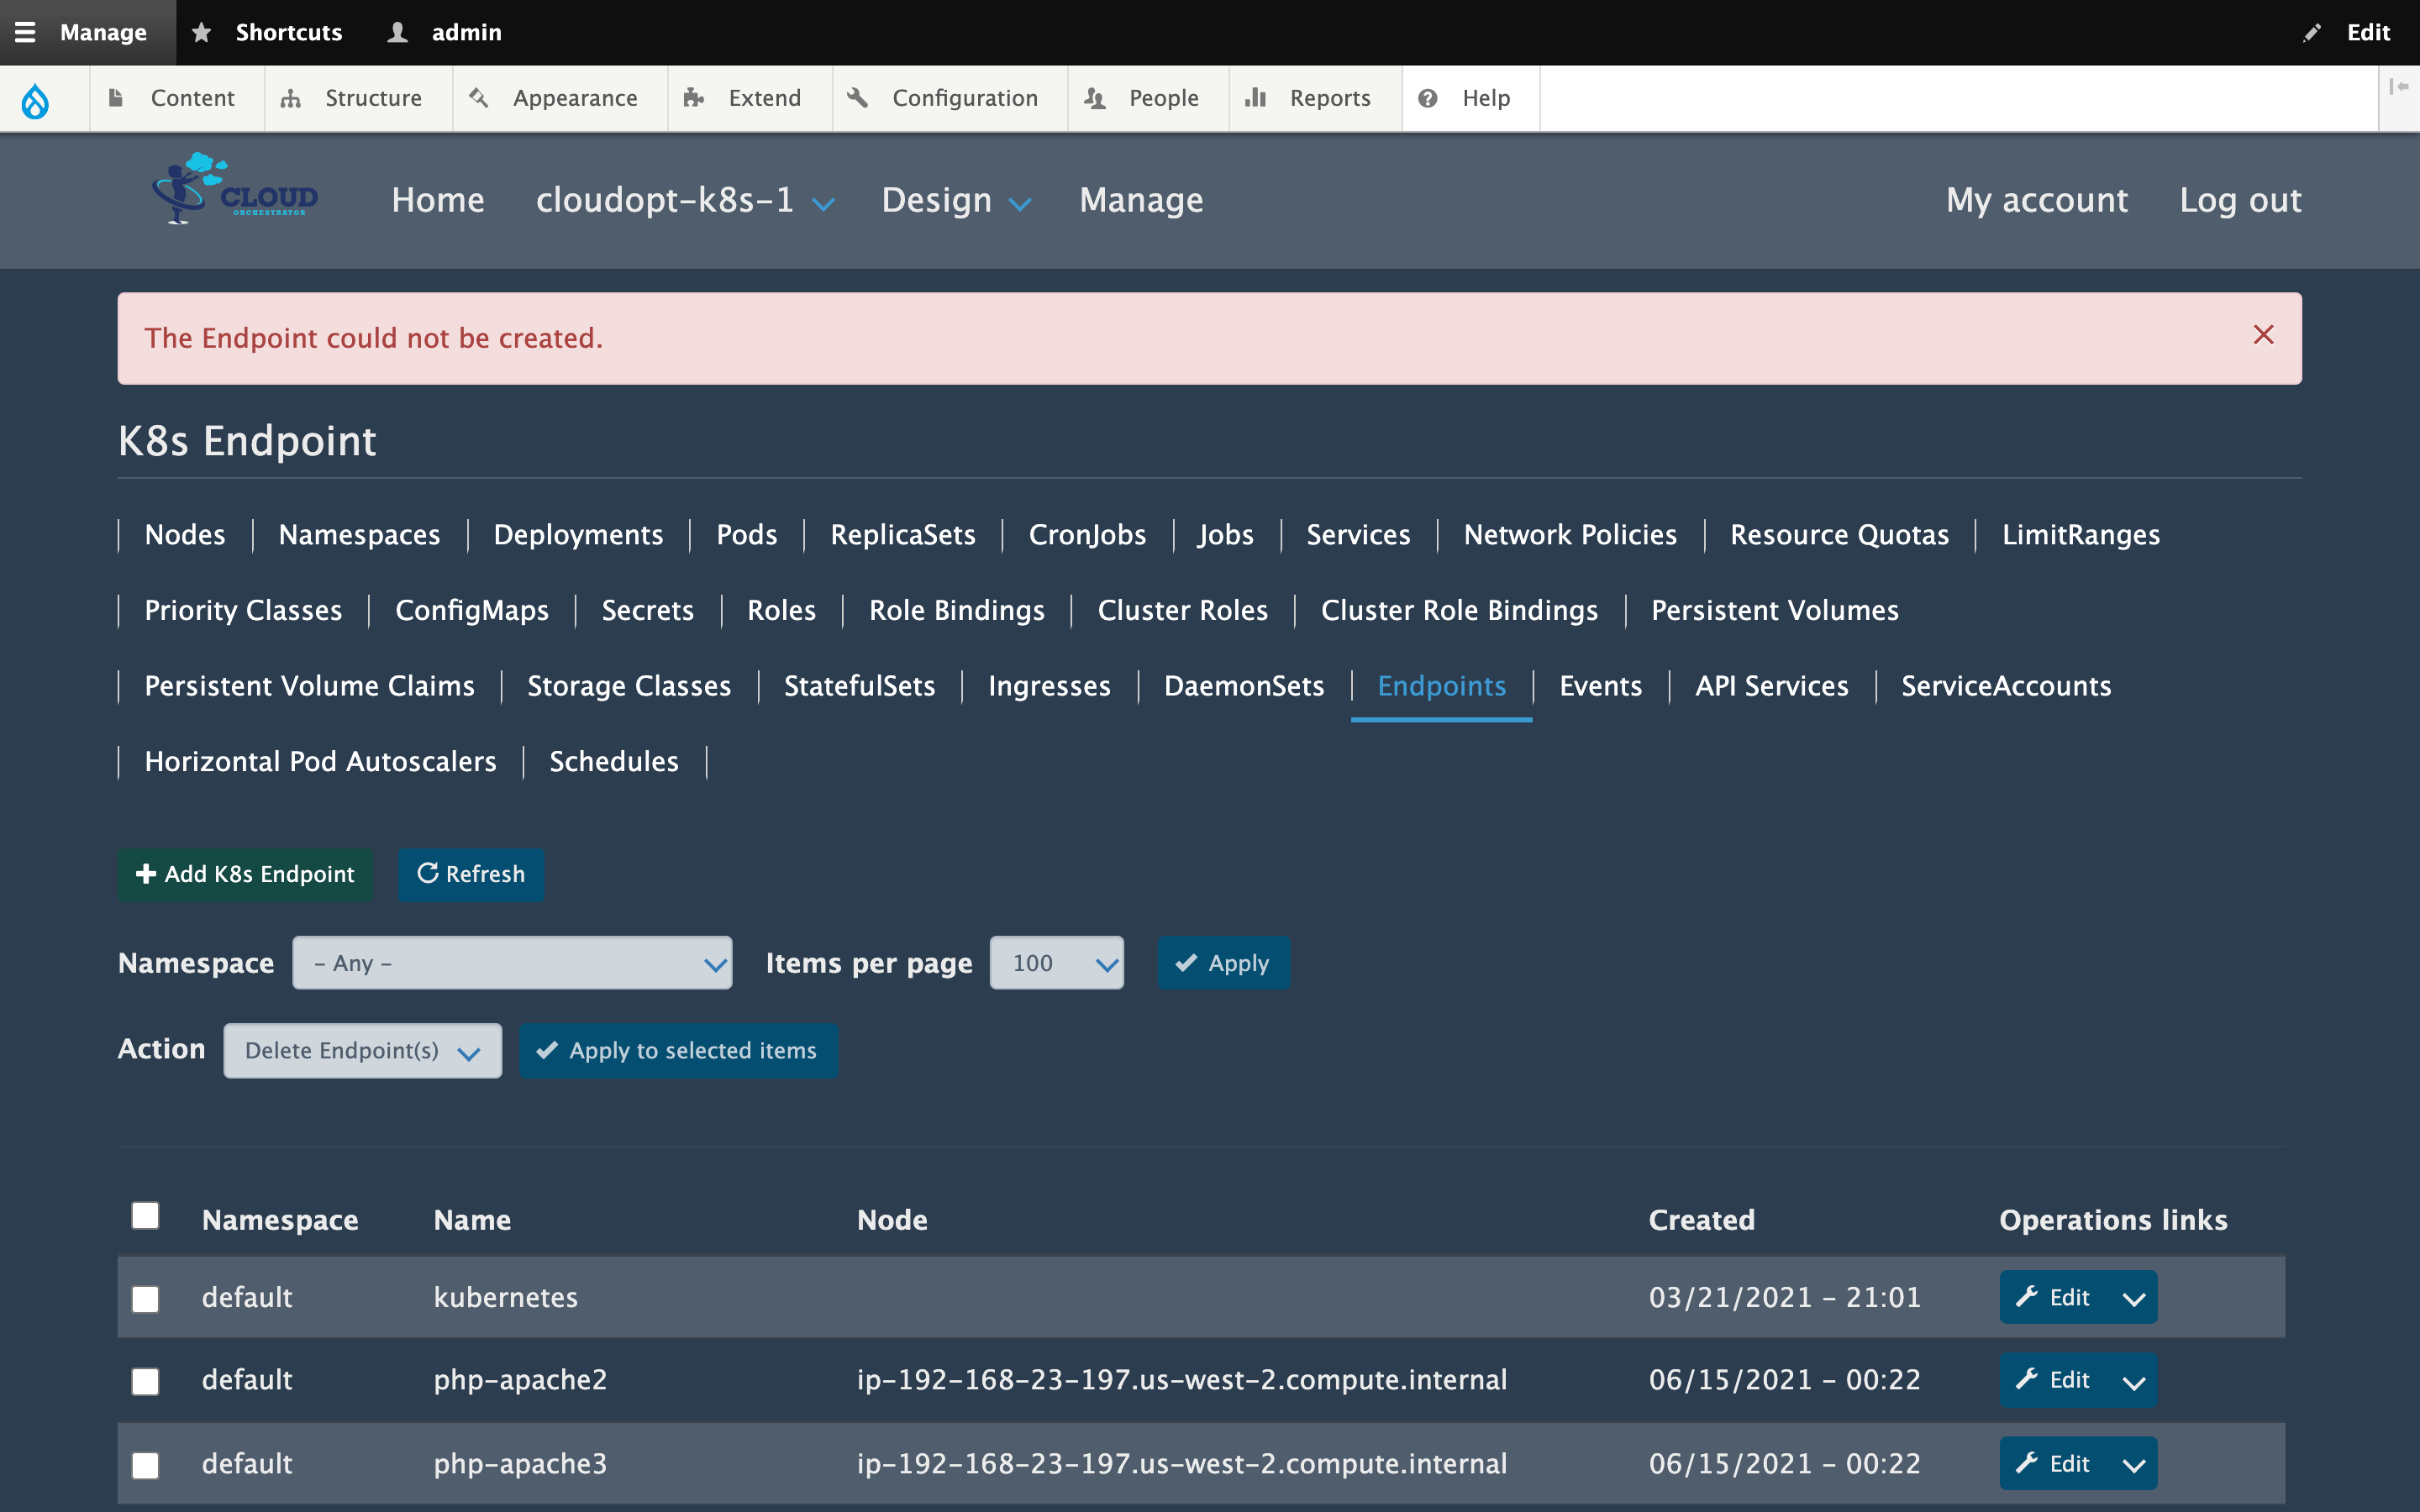Click Apply to selected items

tap(679, 1050)
